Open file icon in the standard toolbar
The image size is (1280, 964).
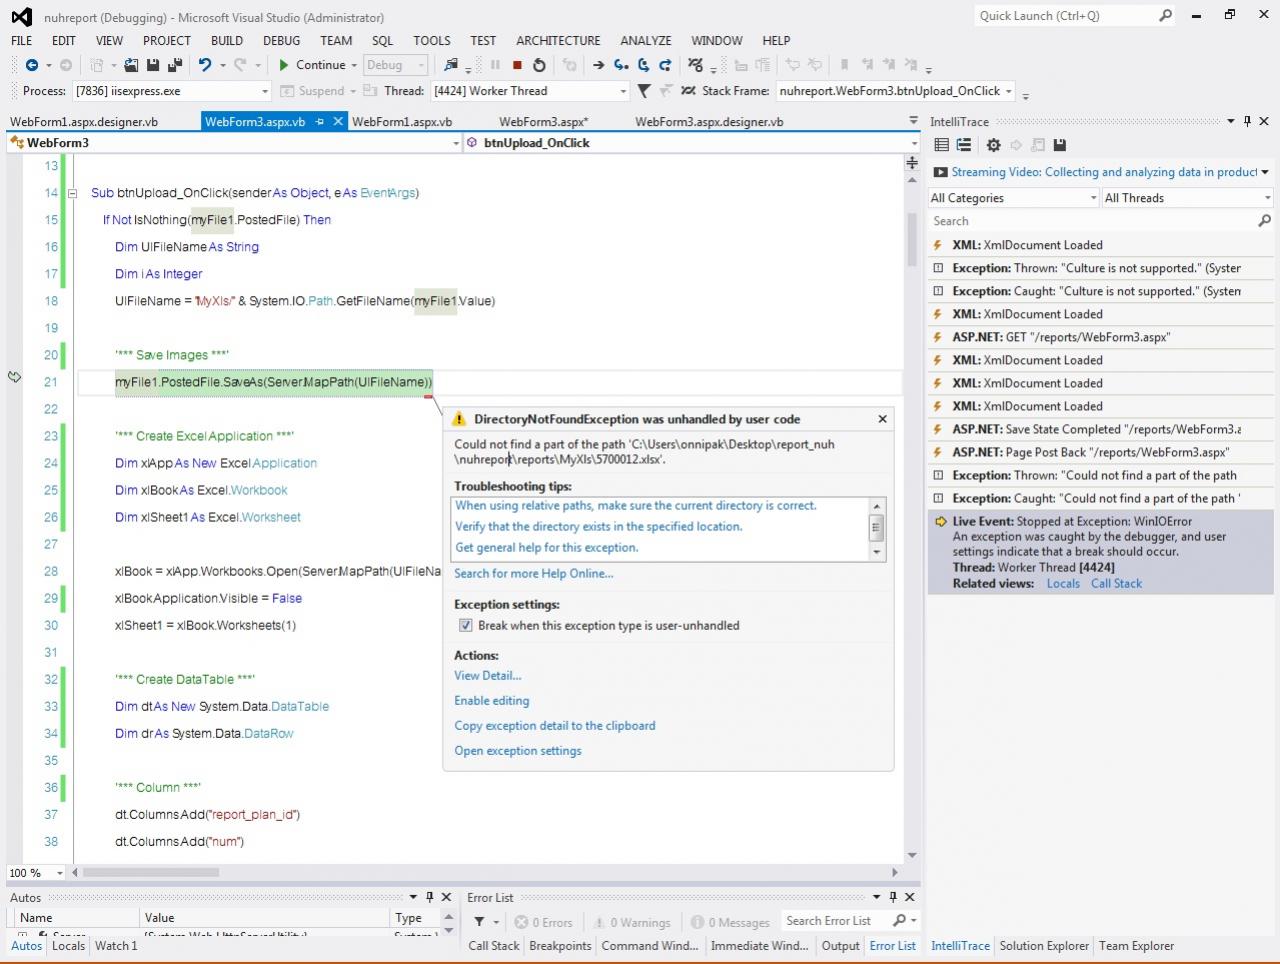tap(131, 65)
